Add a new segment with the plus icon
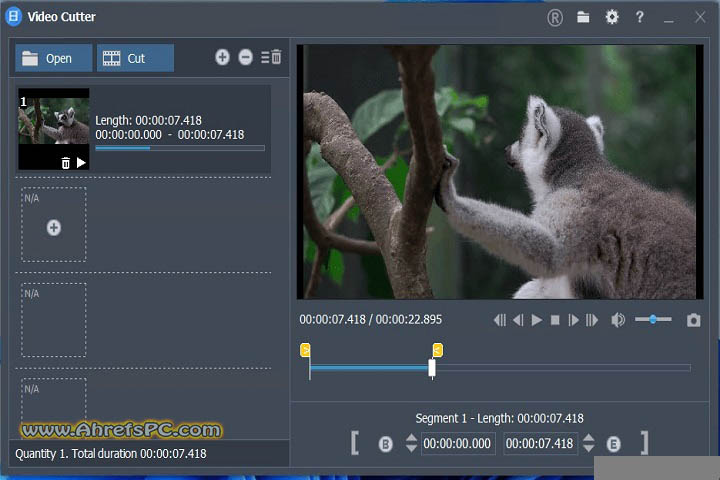Image resolution: width=720 pixels, height=480 pixels. coord(222,57)
